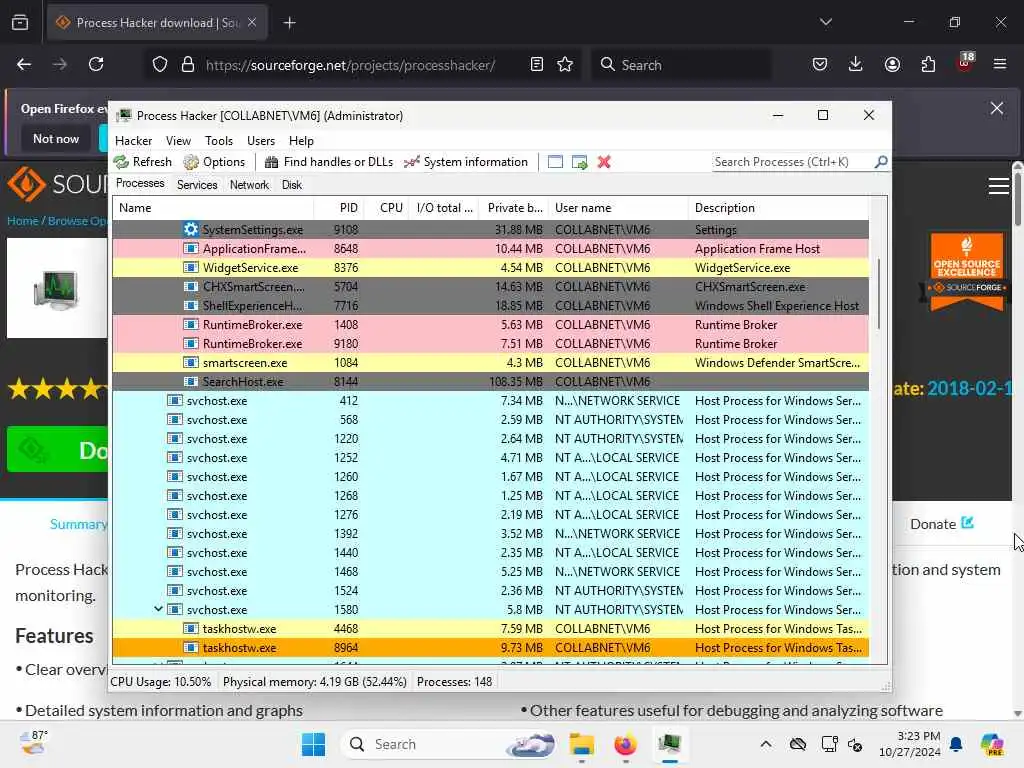Toggle Firefox reader view icon
1024x768 pixels.
pyautogui.click(x=537, y=64)
